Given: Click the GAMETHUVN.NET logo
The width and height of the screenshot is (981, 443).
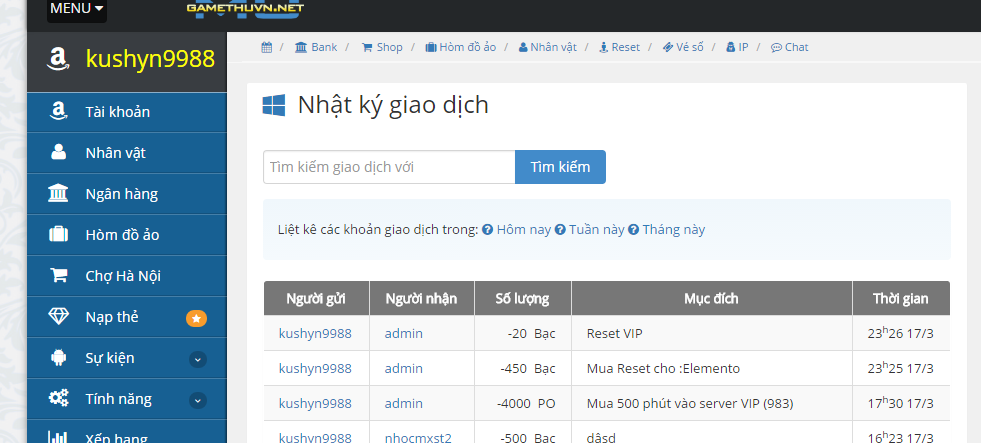Looking at the screenshot, I should click(x=245, y=8).
